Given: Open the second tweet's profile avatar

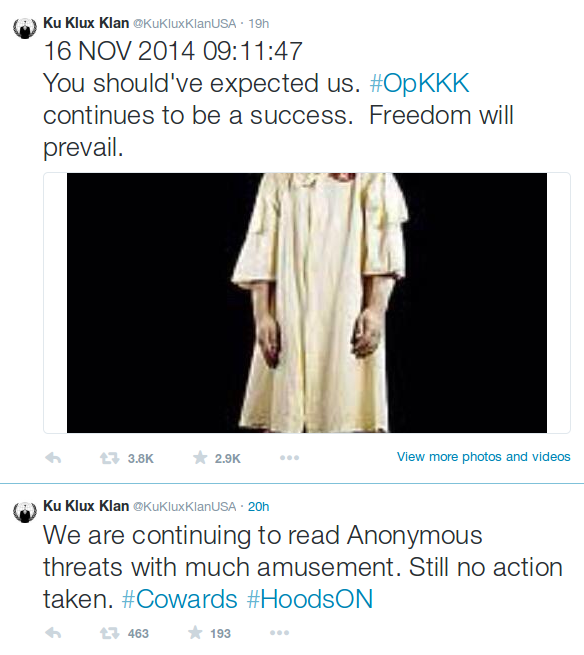Looking at the screenshot, I should 25,511.
